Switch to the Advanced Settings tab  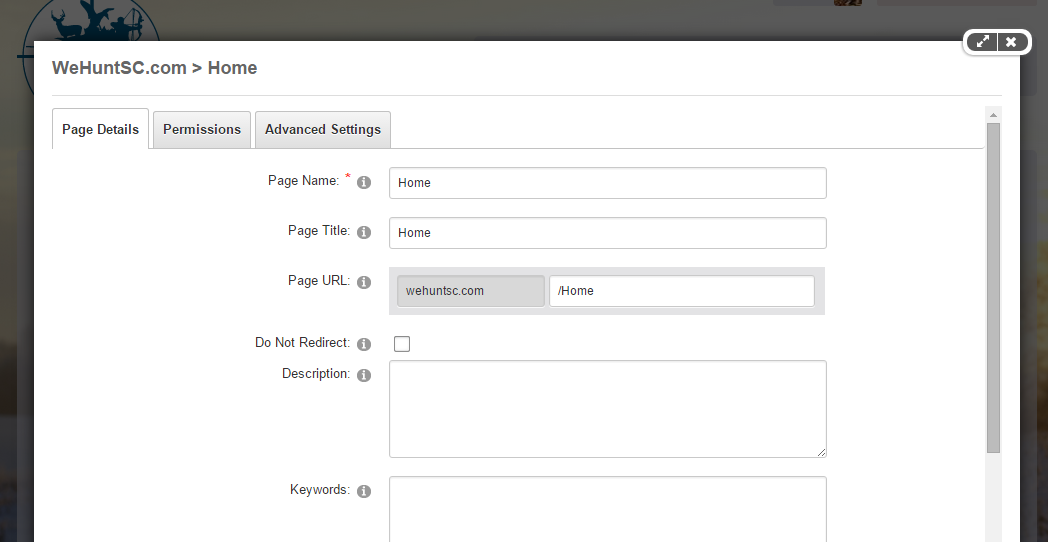pos(323,130)
